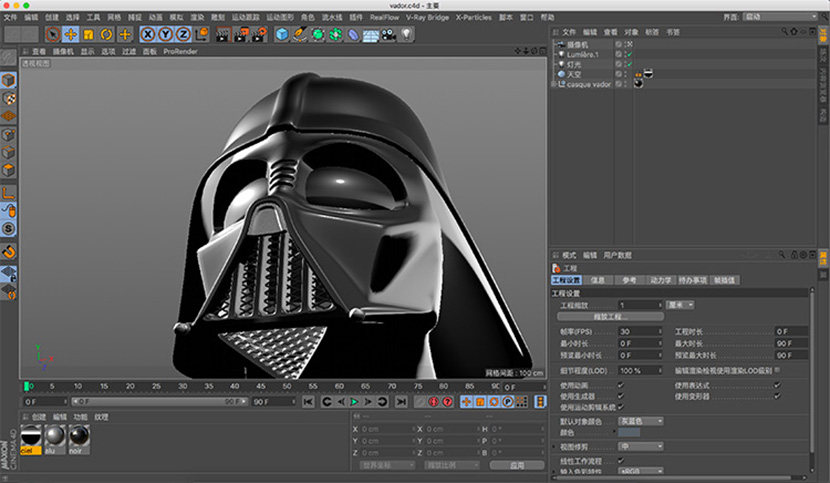Toggle the 使用表达式 checkbox

click(777, 384)
